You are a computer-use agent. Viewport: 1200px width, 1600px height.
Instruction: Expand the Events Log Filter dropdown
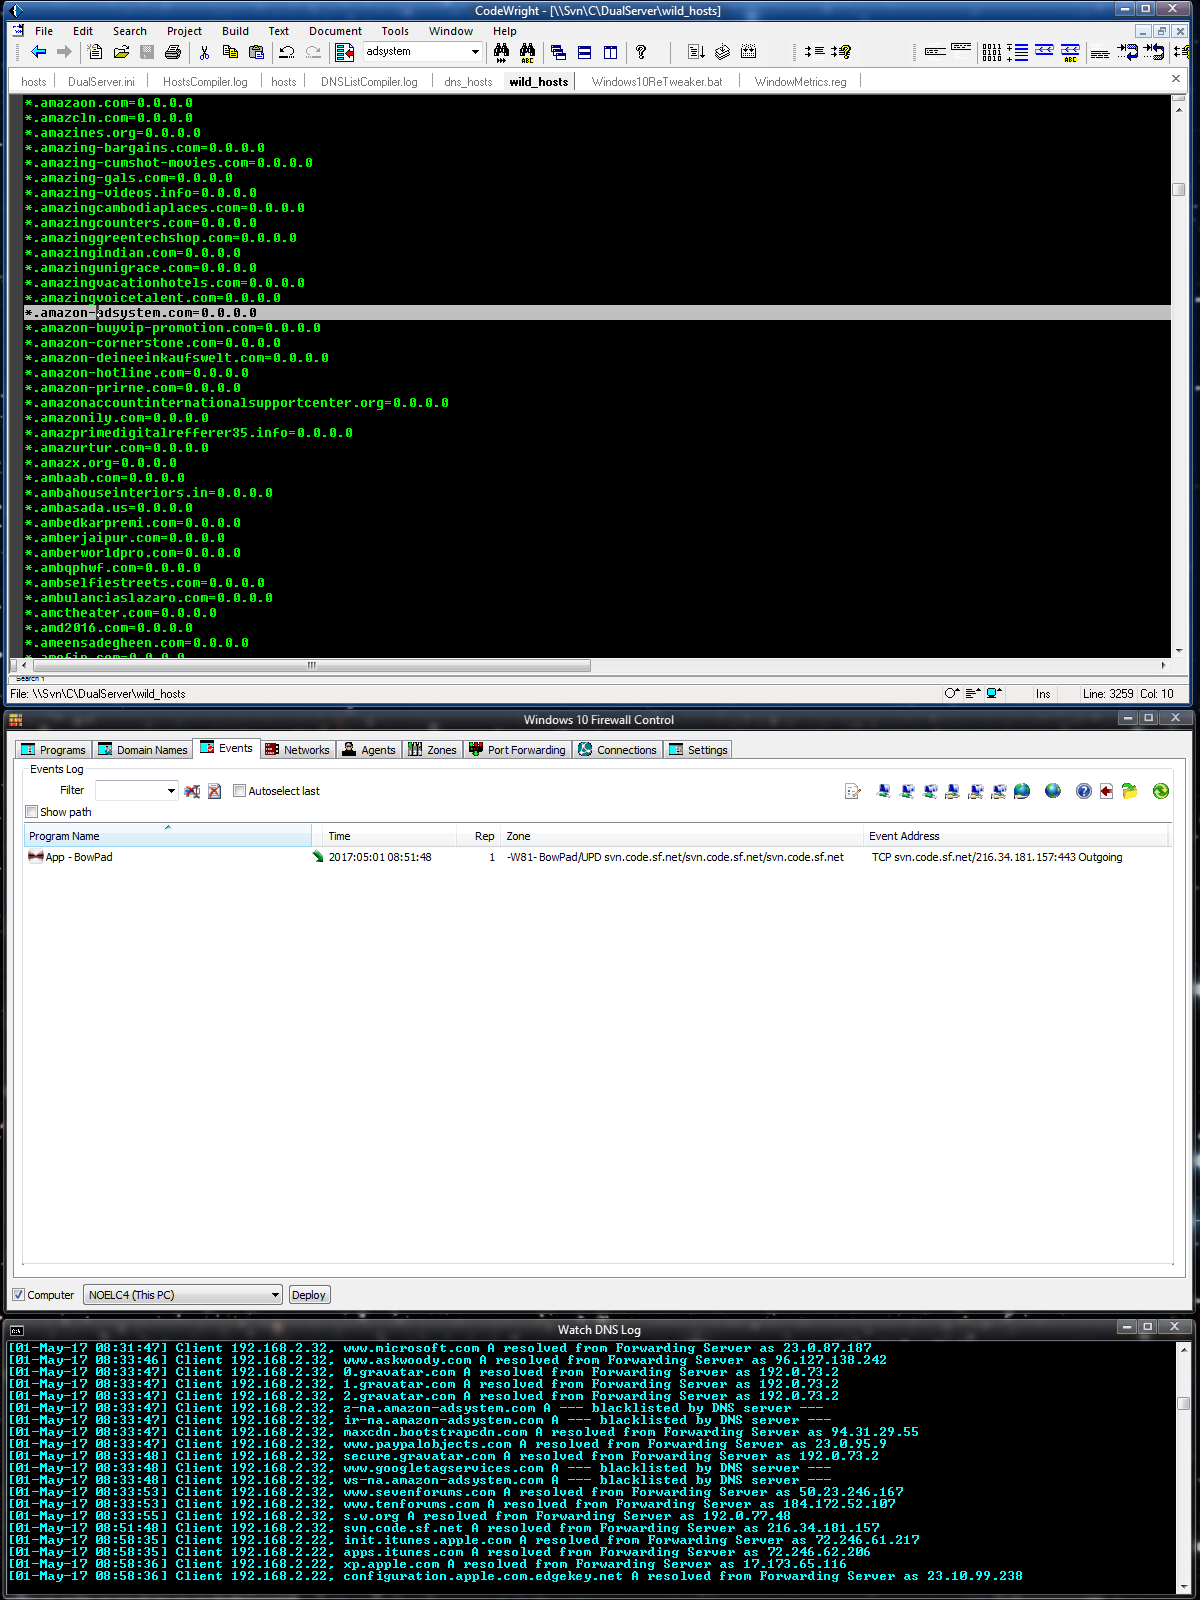click(x=171, y=791)
